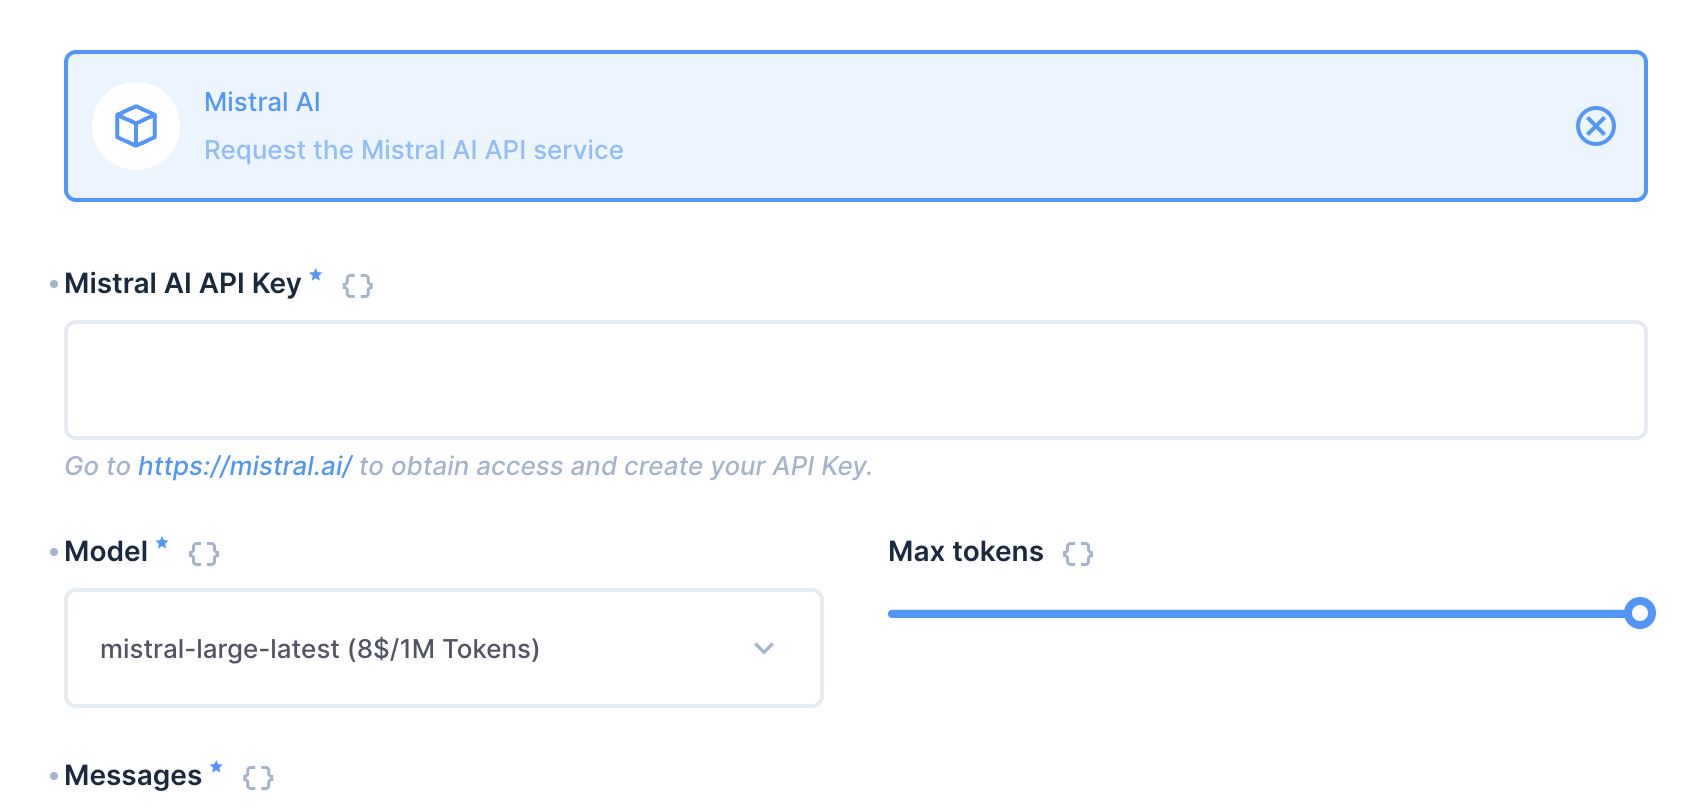Open the https://mistral.ai/ link

(245, 466)
